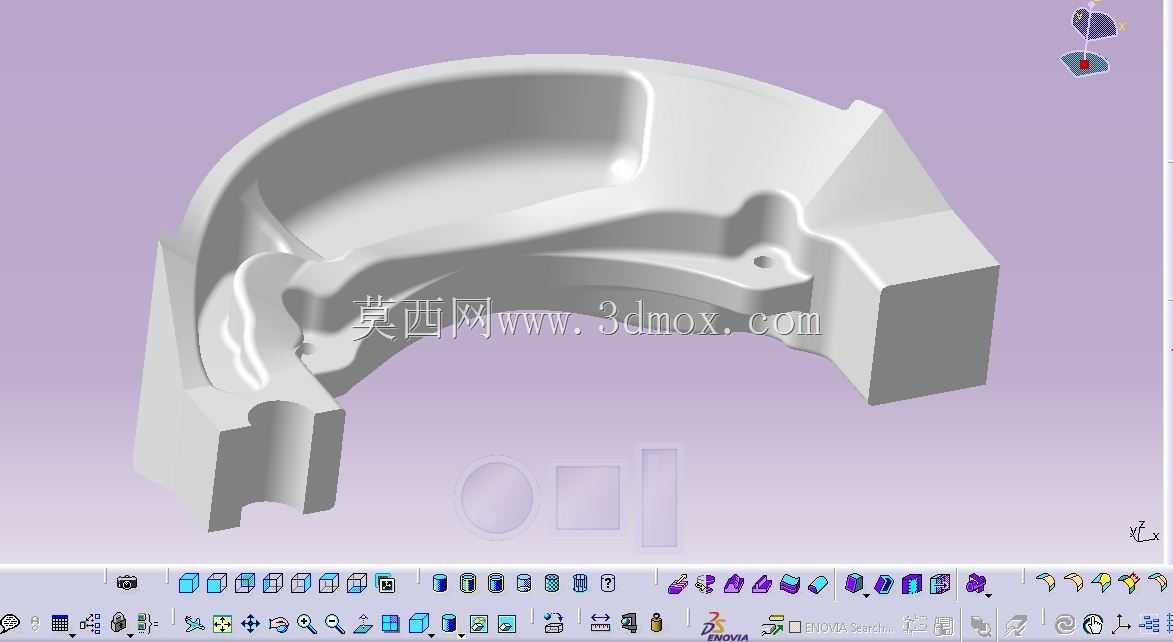The image size is (1173, 642).
Task: Click the Capture camera icon
Action: tap(127, 583)
